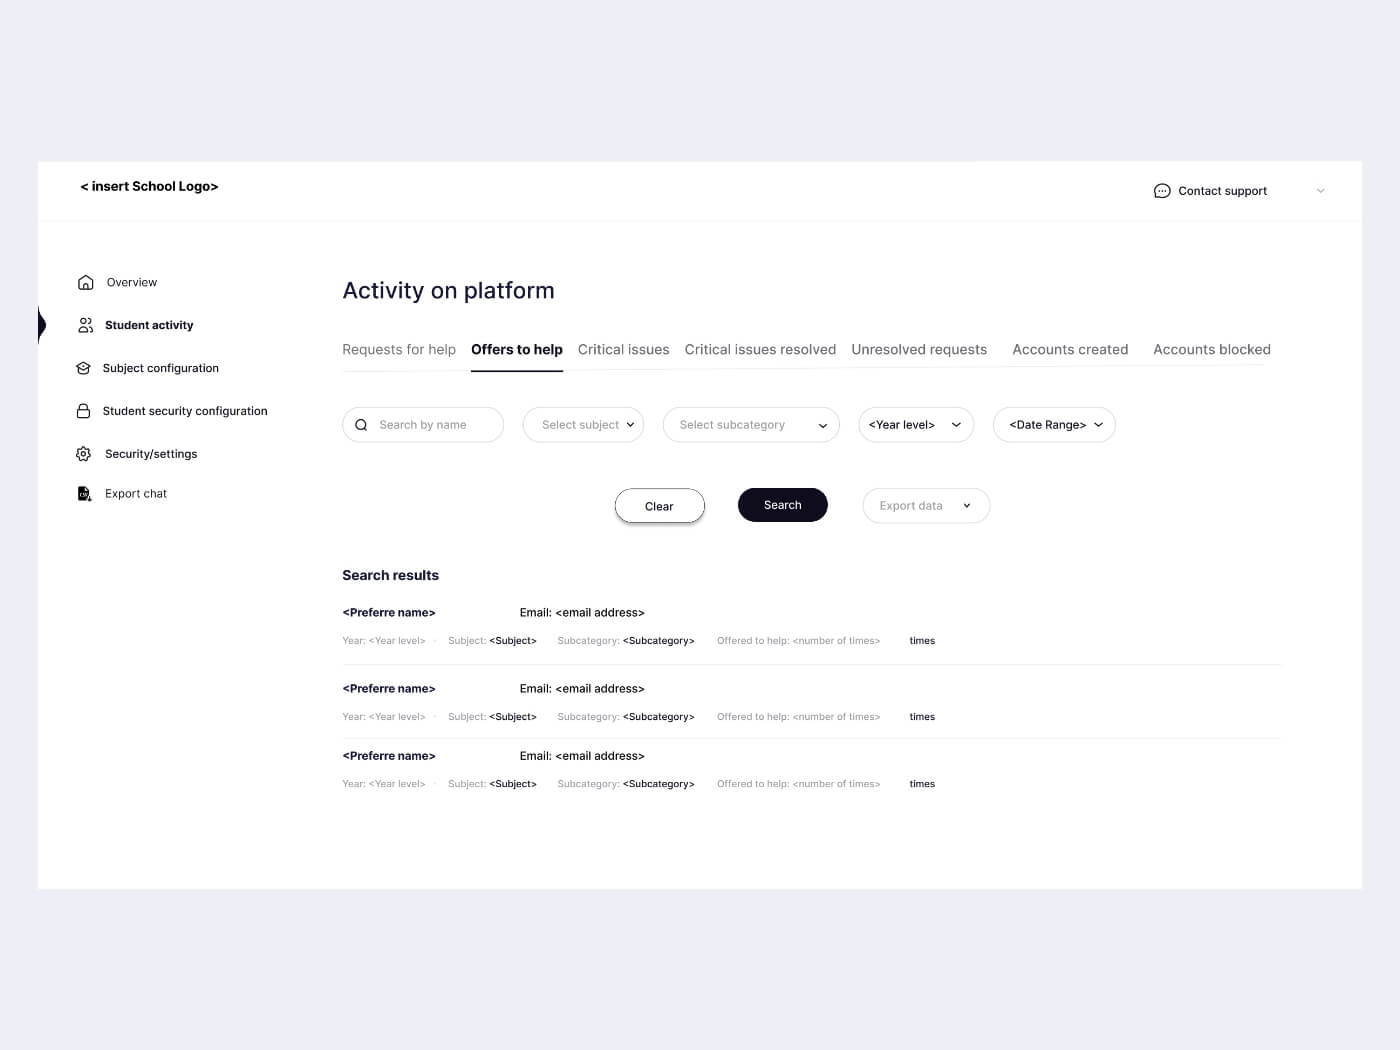This screenshot has width=1400, height=1050.
Task: Expand the account chevron near Contact support
Action: 1321,190
